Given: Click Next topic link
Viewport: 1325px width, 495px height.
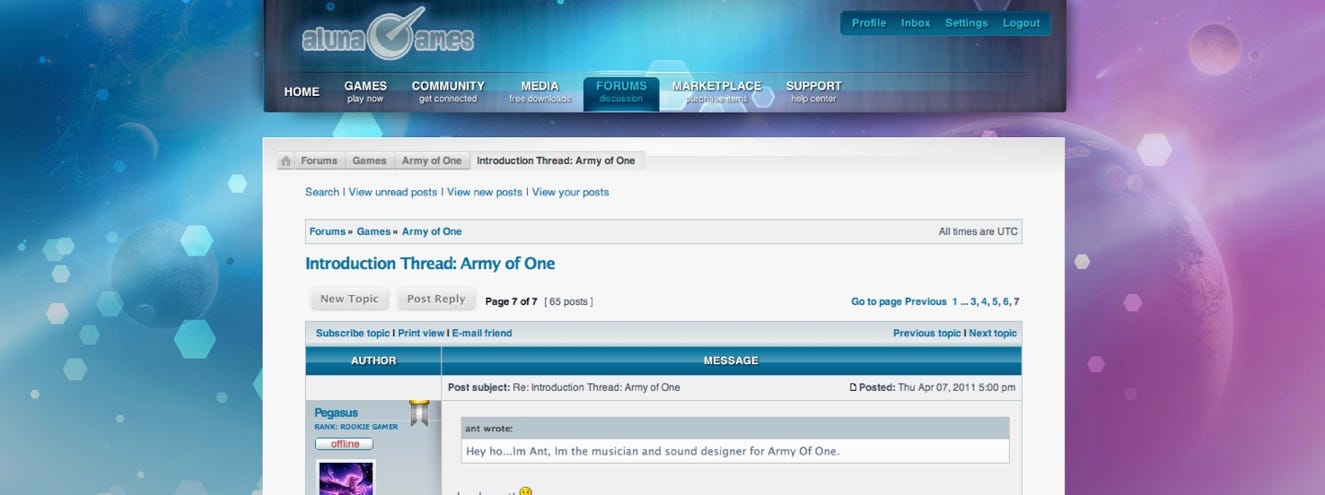Looking at the screenshot, I should (x=993, y=333).
